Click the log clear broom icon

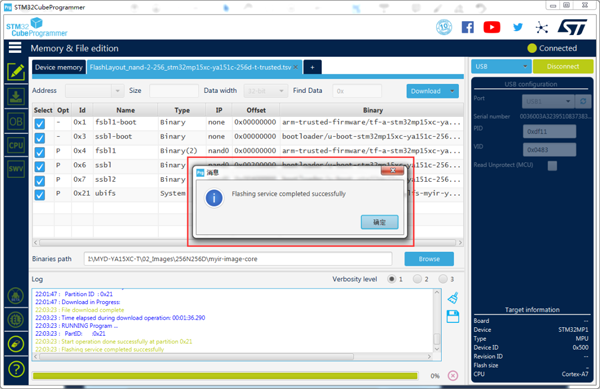453,298
